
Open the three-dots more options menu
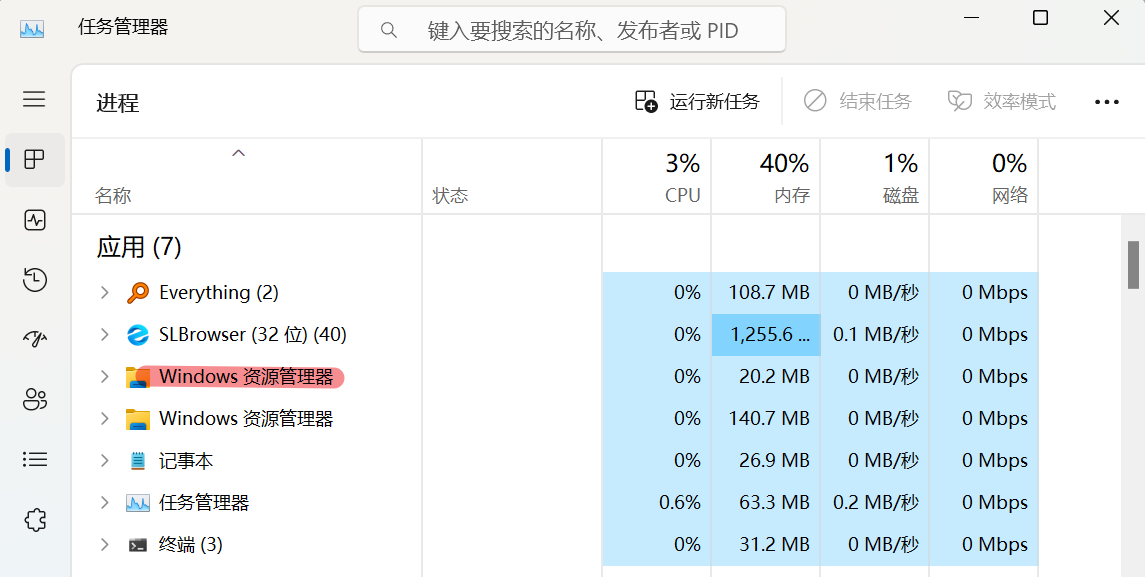click(x=1106, y=102)
